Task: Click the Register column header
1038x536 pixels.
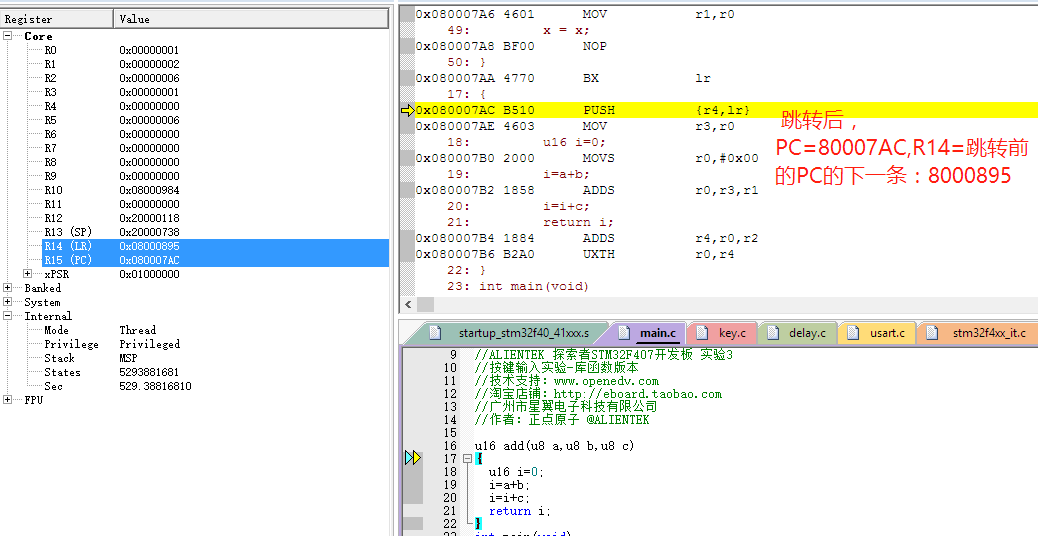Action: pyautogui.click(x=57, y=19)
